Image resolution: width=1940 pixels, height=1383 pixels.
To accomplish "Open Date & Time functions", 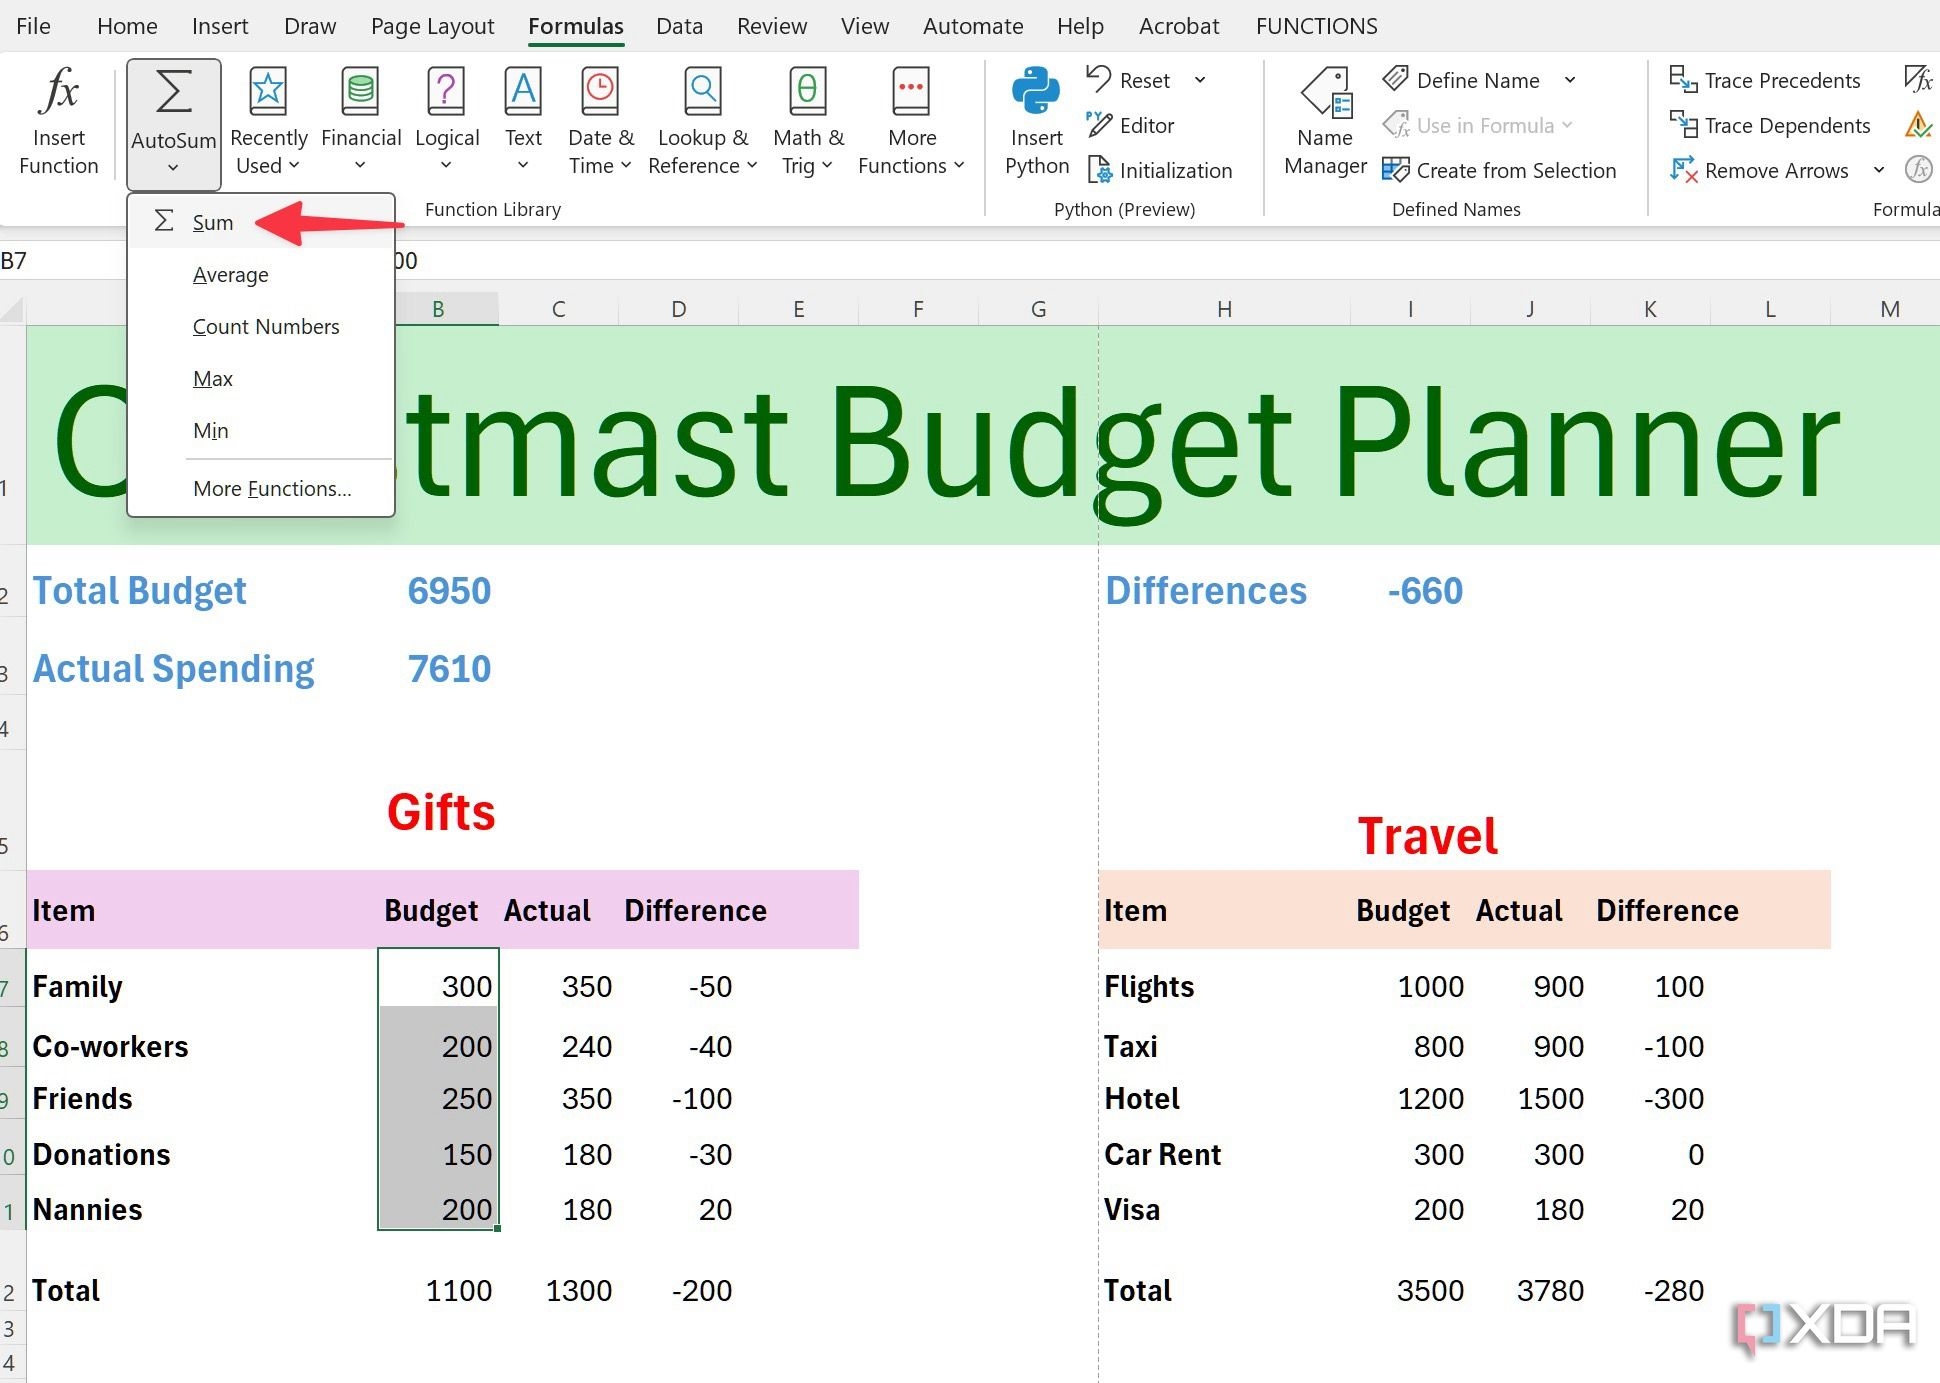I will [x=600, y=120].
